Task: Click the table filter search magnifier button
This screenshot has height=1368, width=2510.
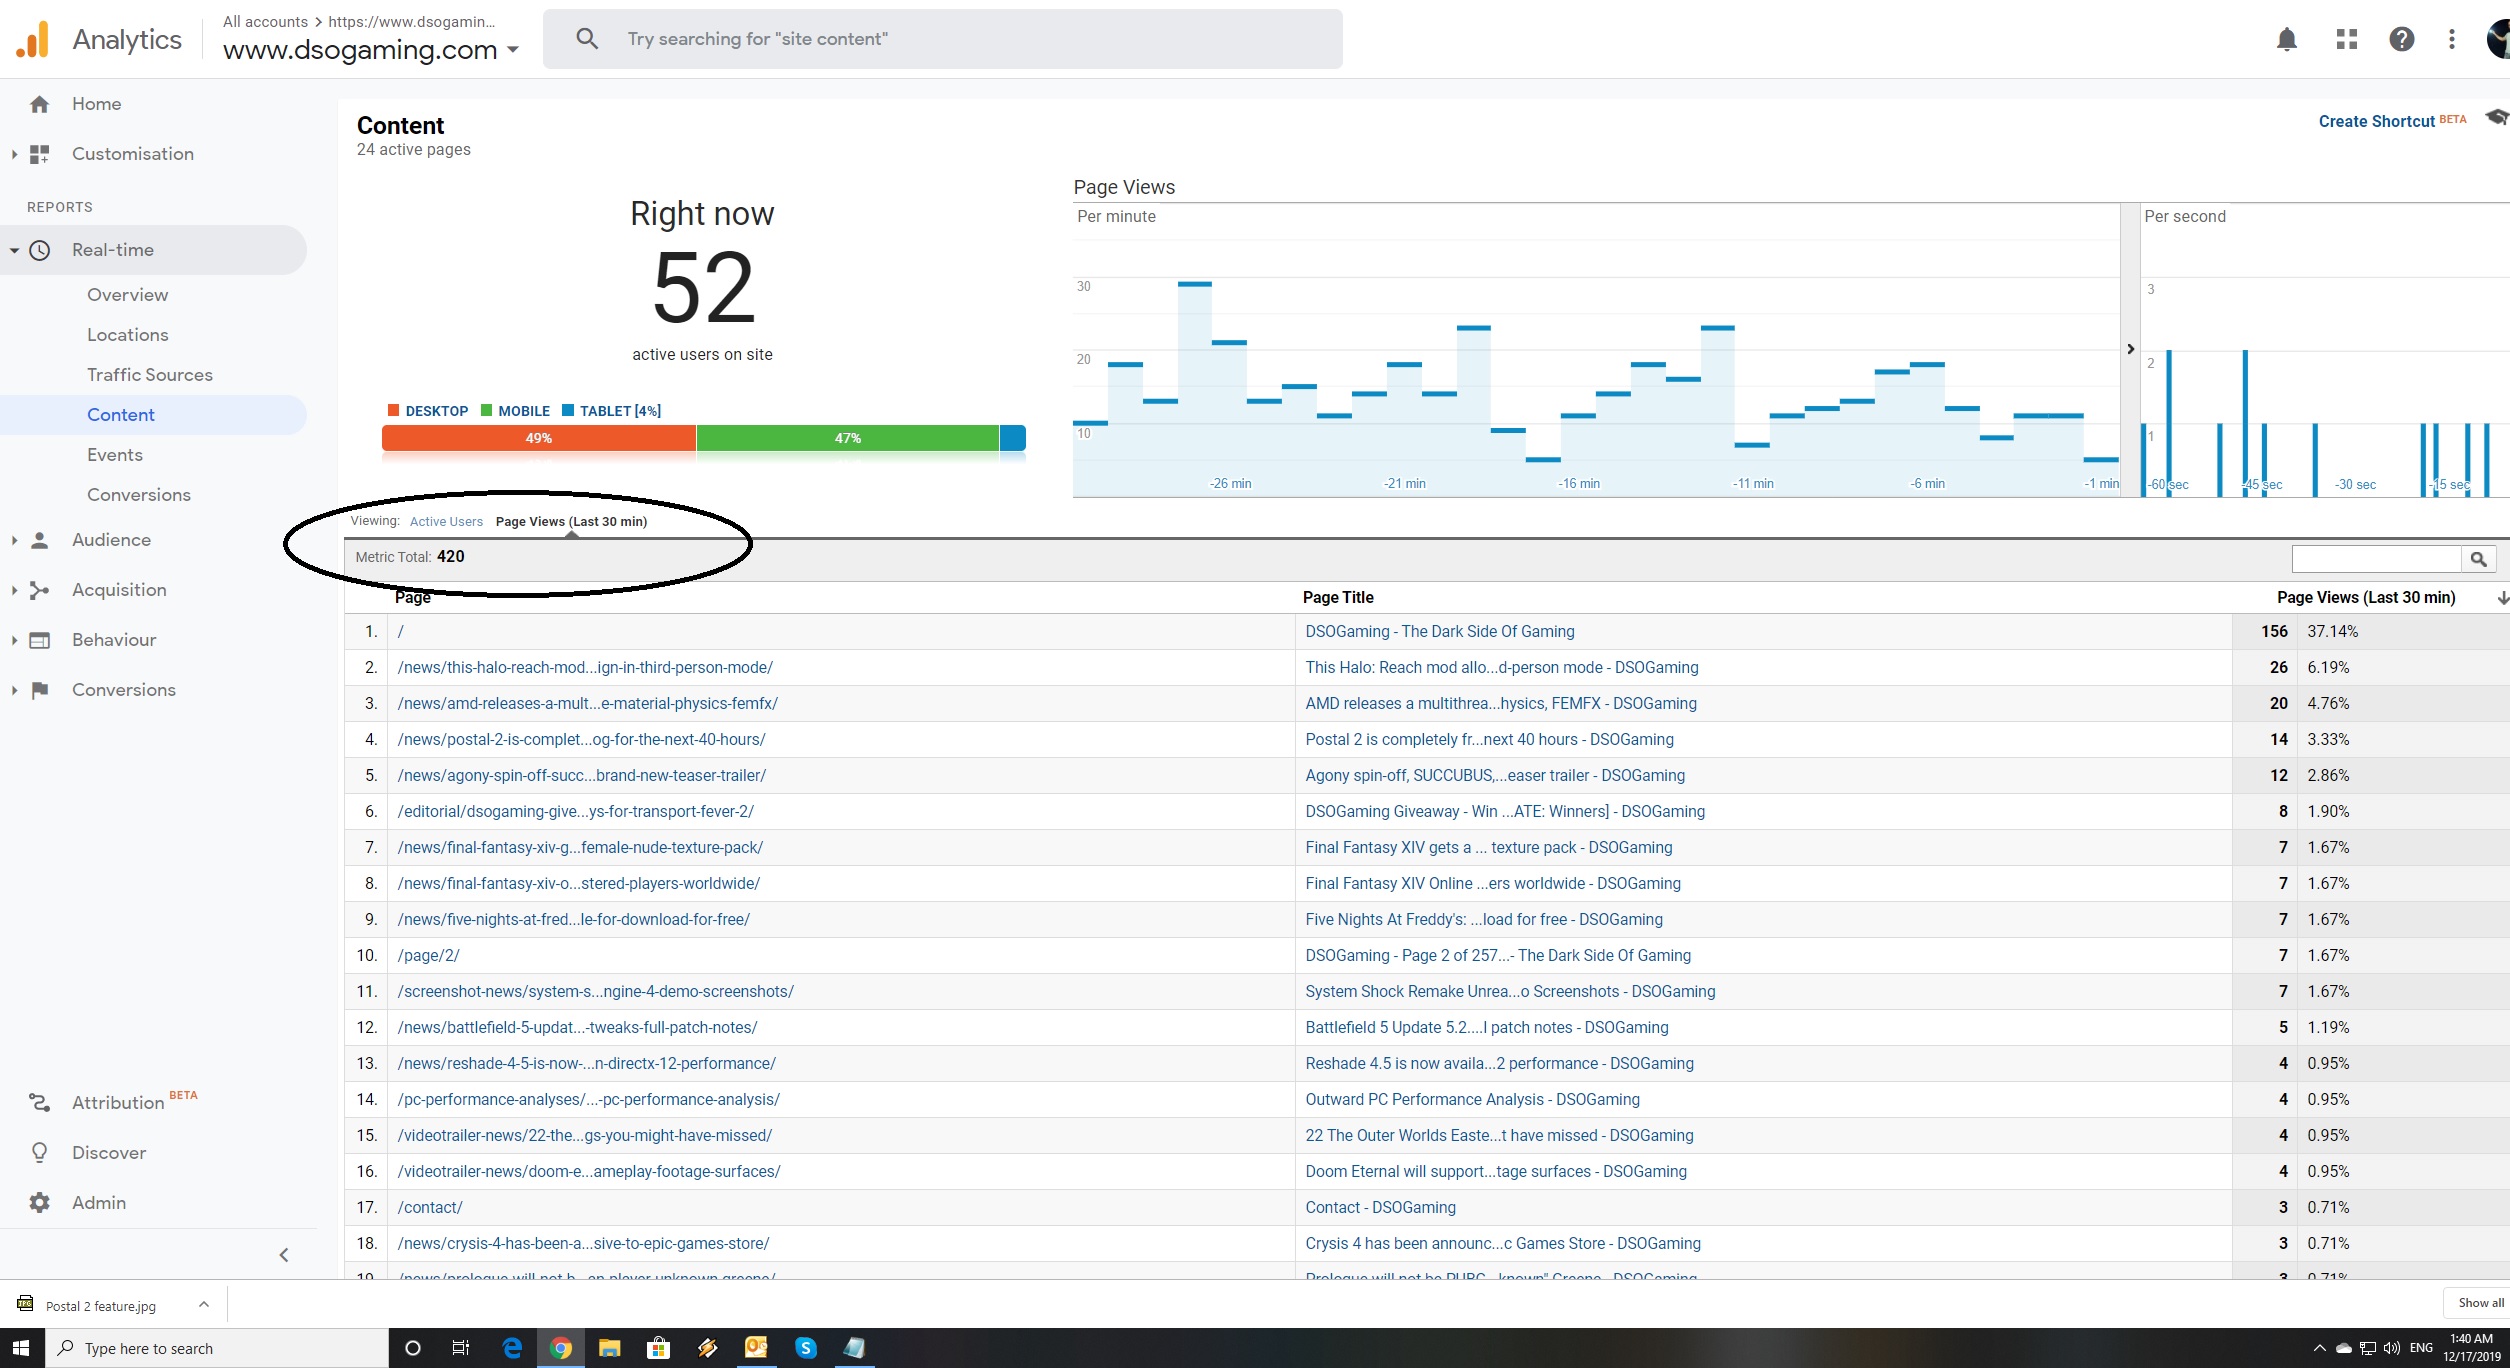Action: [x=2478, y=559]
